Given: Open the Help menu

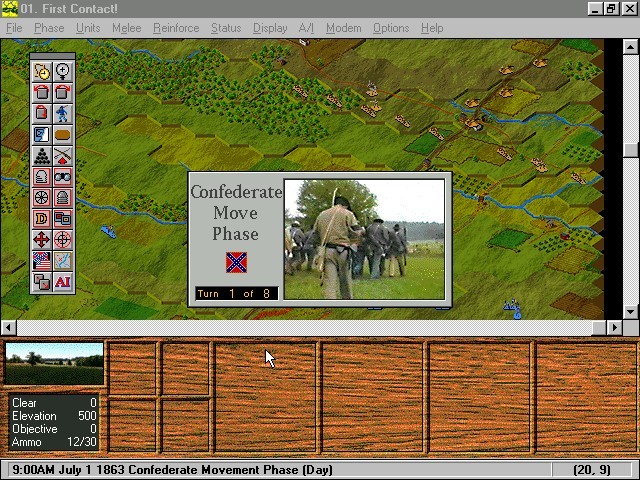Looking at the screenshot, I should click(x=432, y=28).
